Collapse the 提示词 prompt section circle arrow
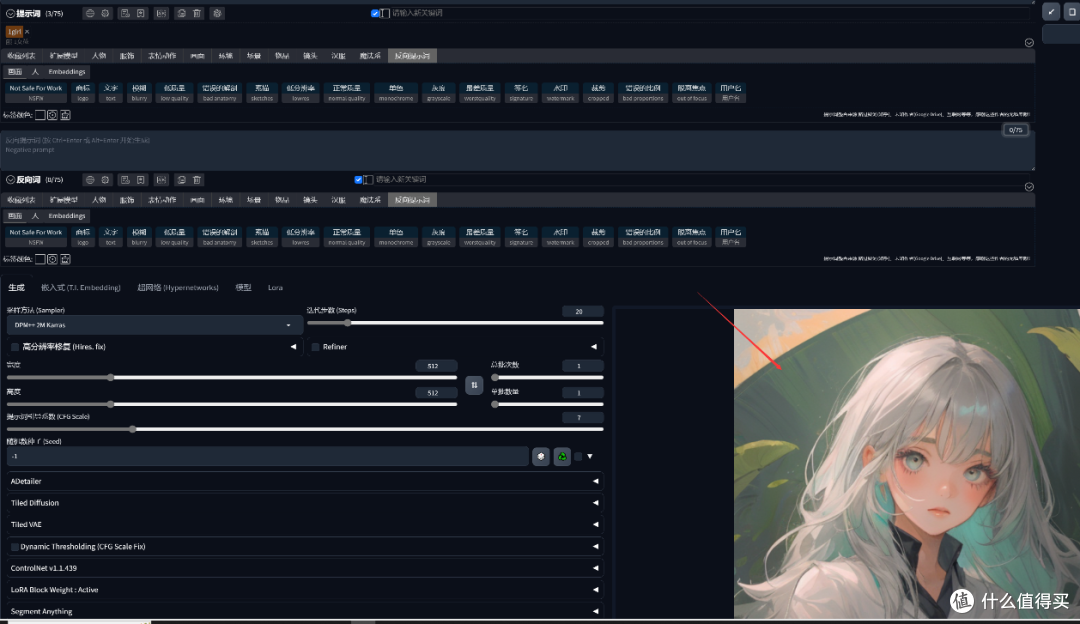Image resolution: width=1080 pixels, height=624 pixels. click(11, 13)
